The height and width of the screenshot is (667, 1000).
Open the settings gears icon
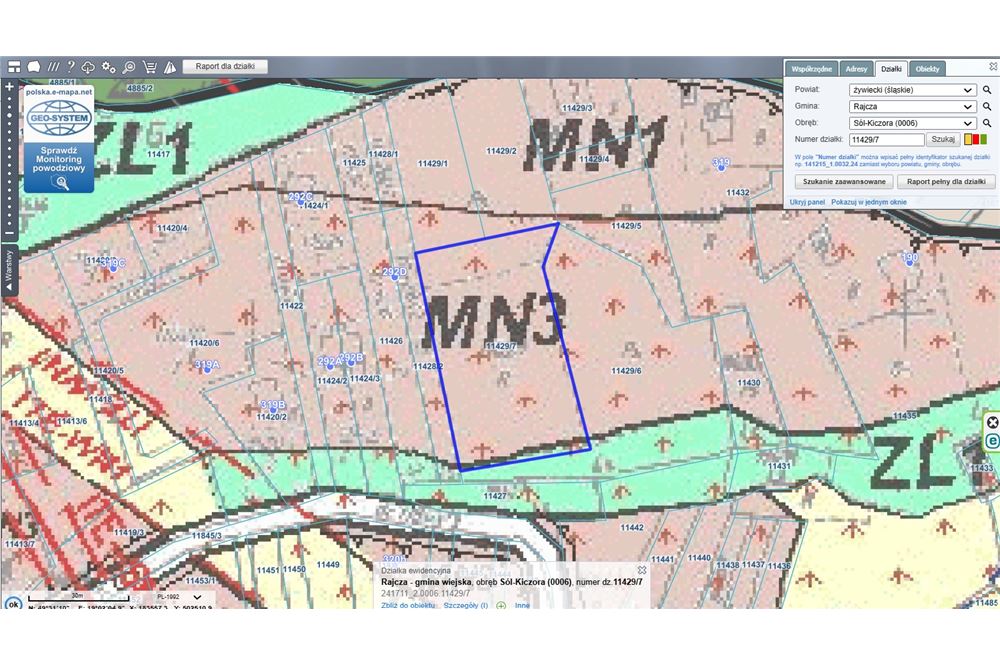pos(109,67)
